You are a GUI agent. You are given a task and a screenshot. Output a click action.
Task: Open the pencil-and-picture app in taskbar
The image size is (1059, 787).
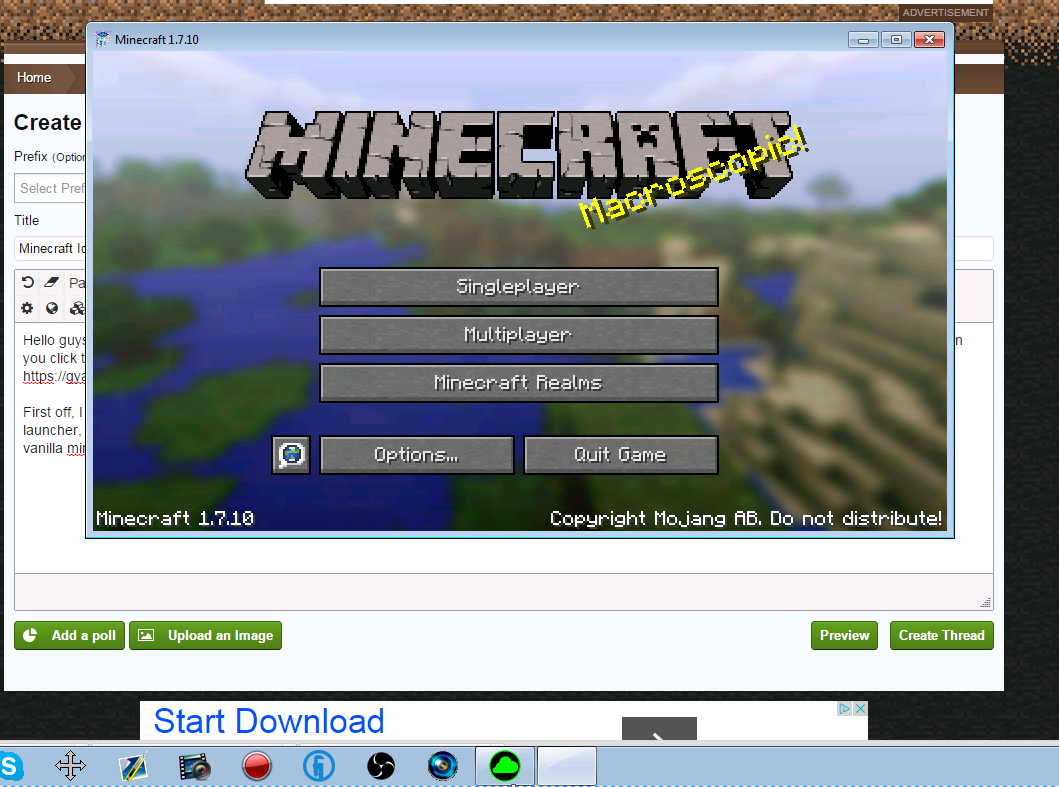132,767
